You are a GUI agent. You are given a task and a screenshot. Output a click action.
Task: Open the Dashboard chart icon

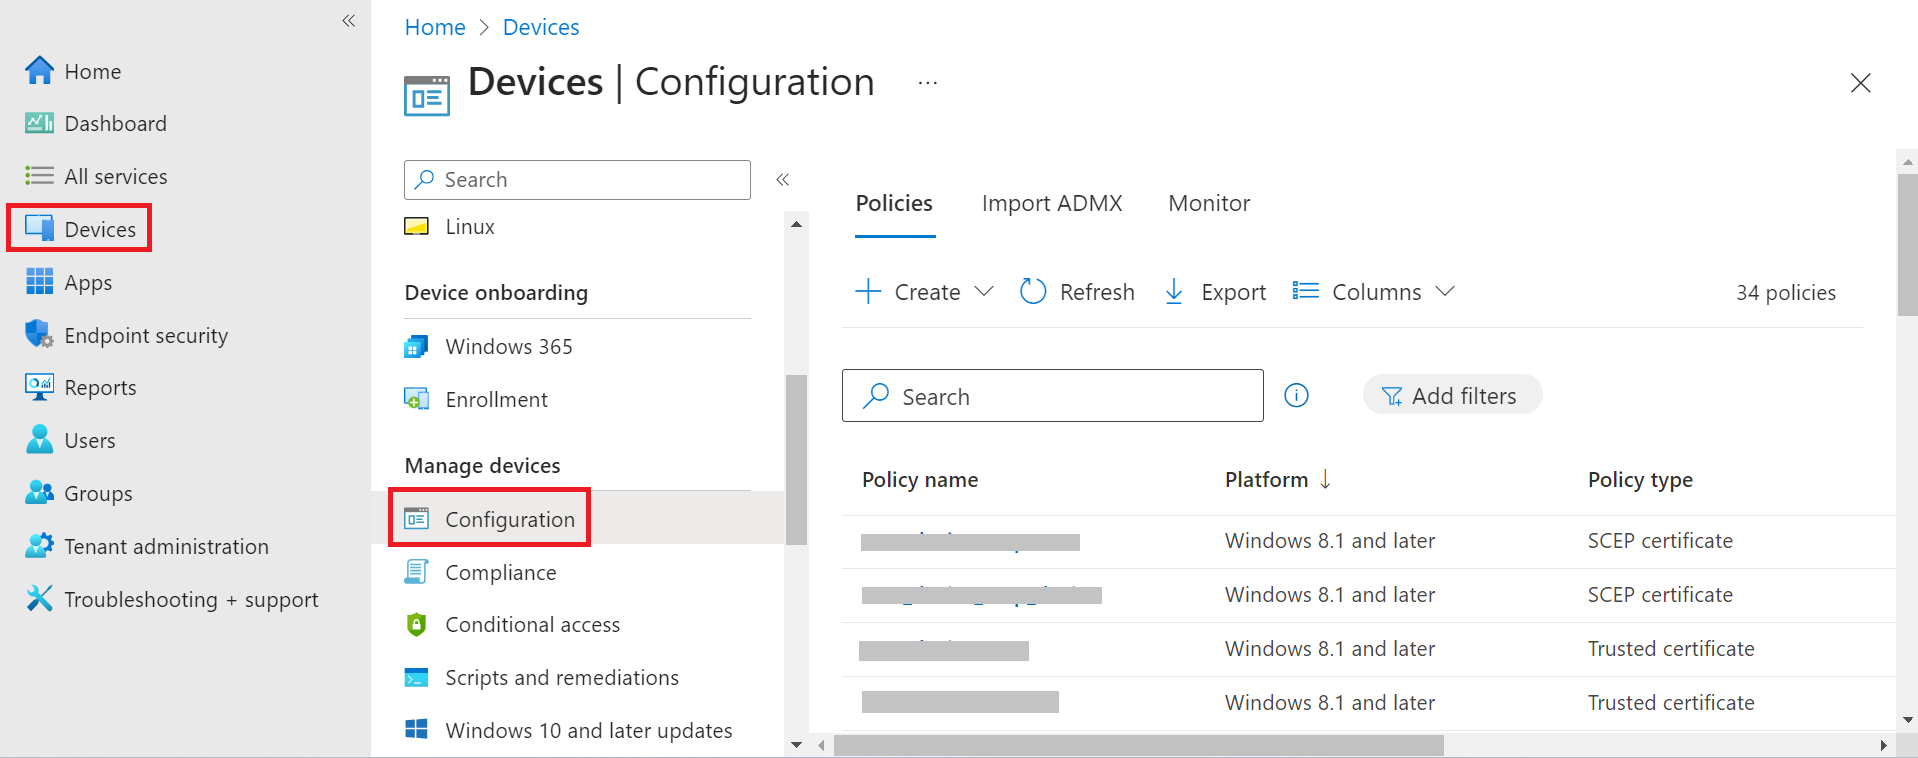click(x=40, y=123)
